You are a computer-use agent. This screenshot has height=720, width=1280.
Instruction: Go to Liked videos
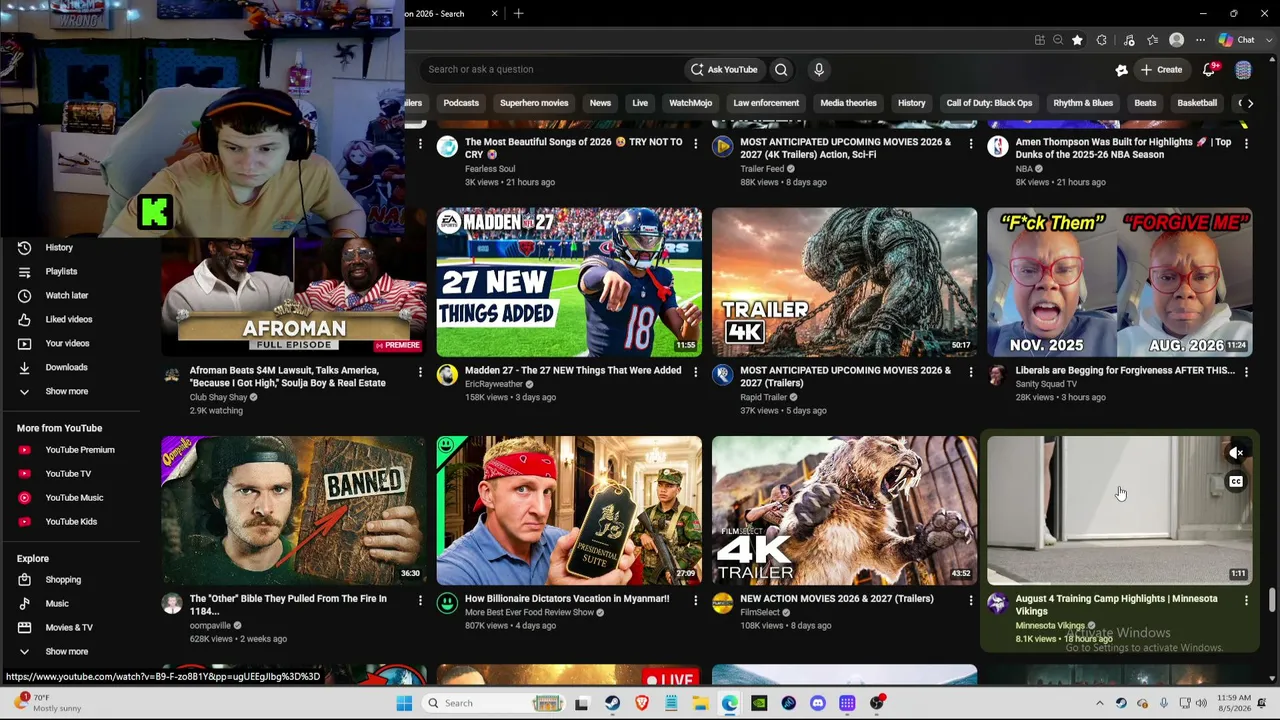(70, 319)
